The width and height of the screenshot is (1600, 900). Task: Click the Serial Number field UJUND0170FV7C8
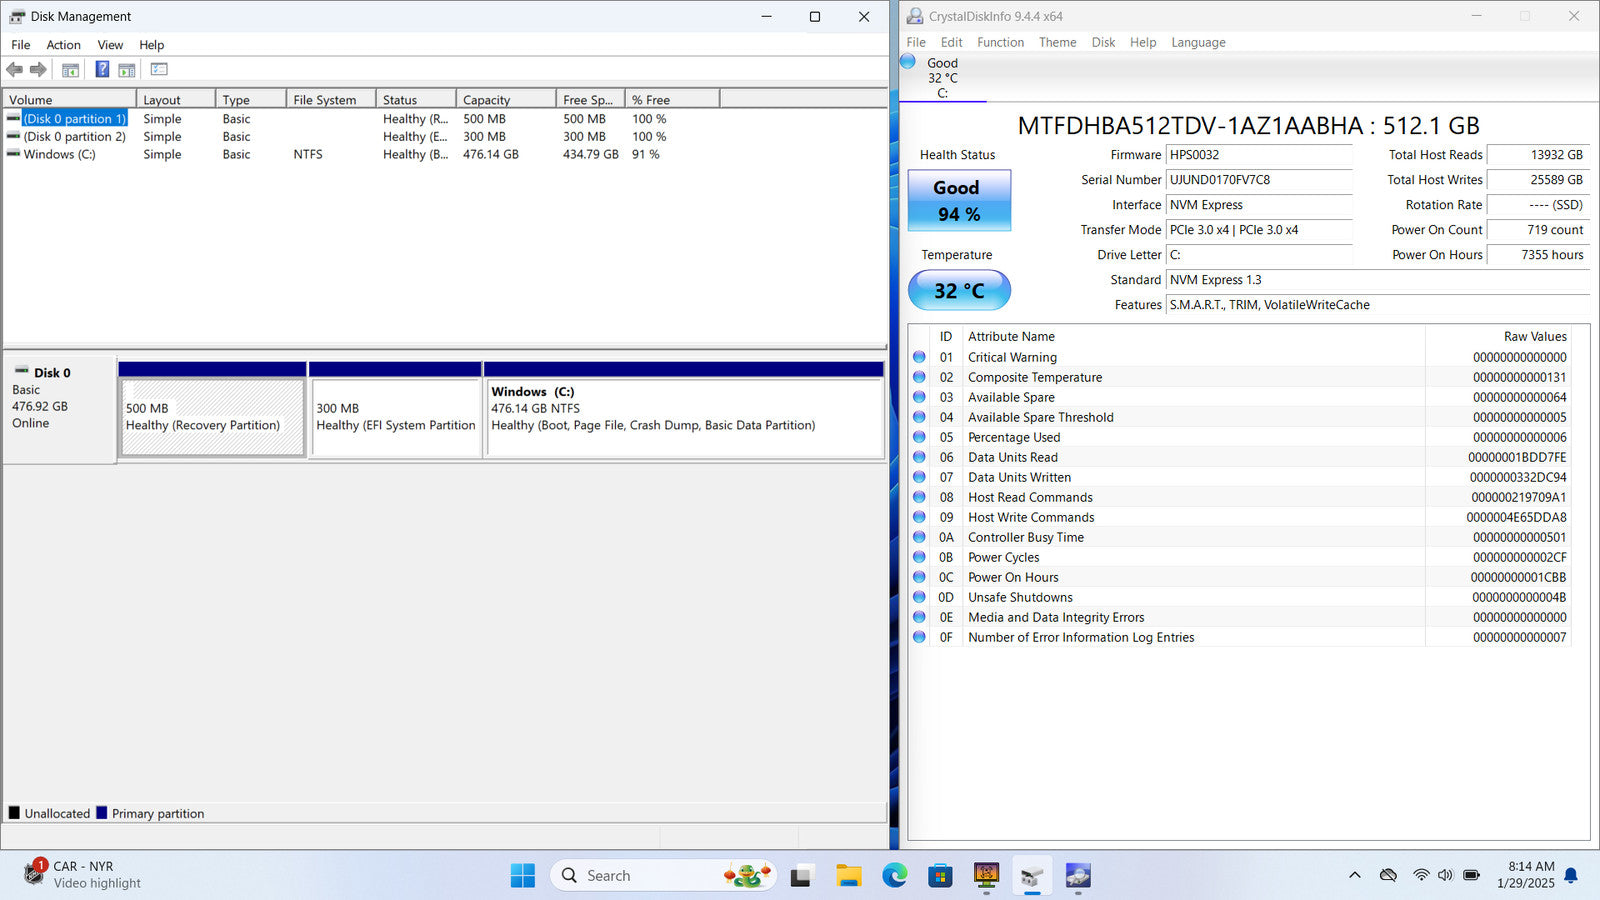click(1259, 180)
